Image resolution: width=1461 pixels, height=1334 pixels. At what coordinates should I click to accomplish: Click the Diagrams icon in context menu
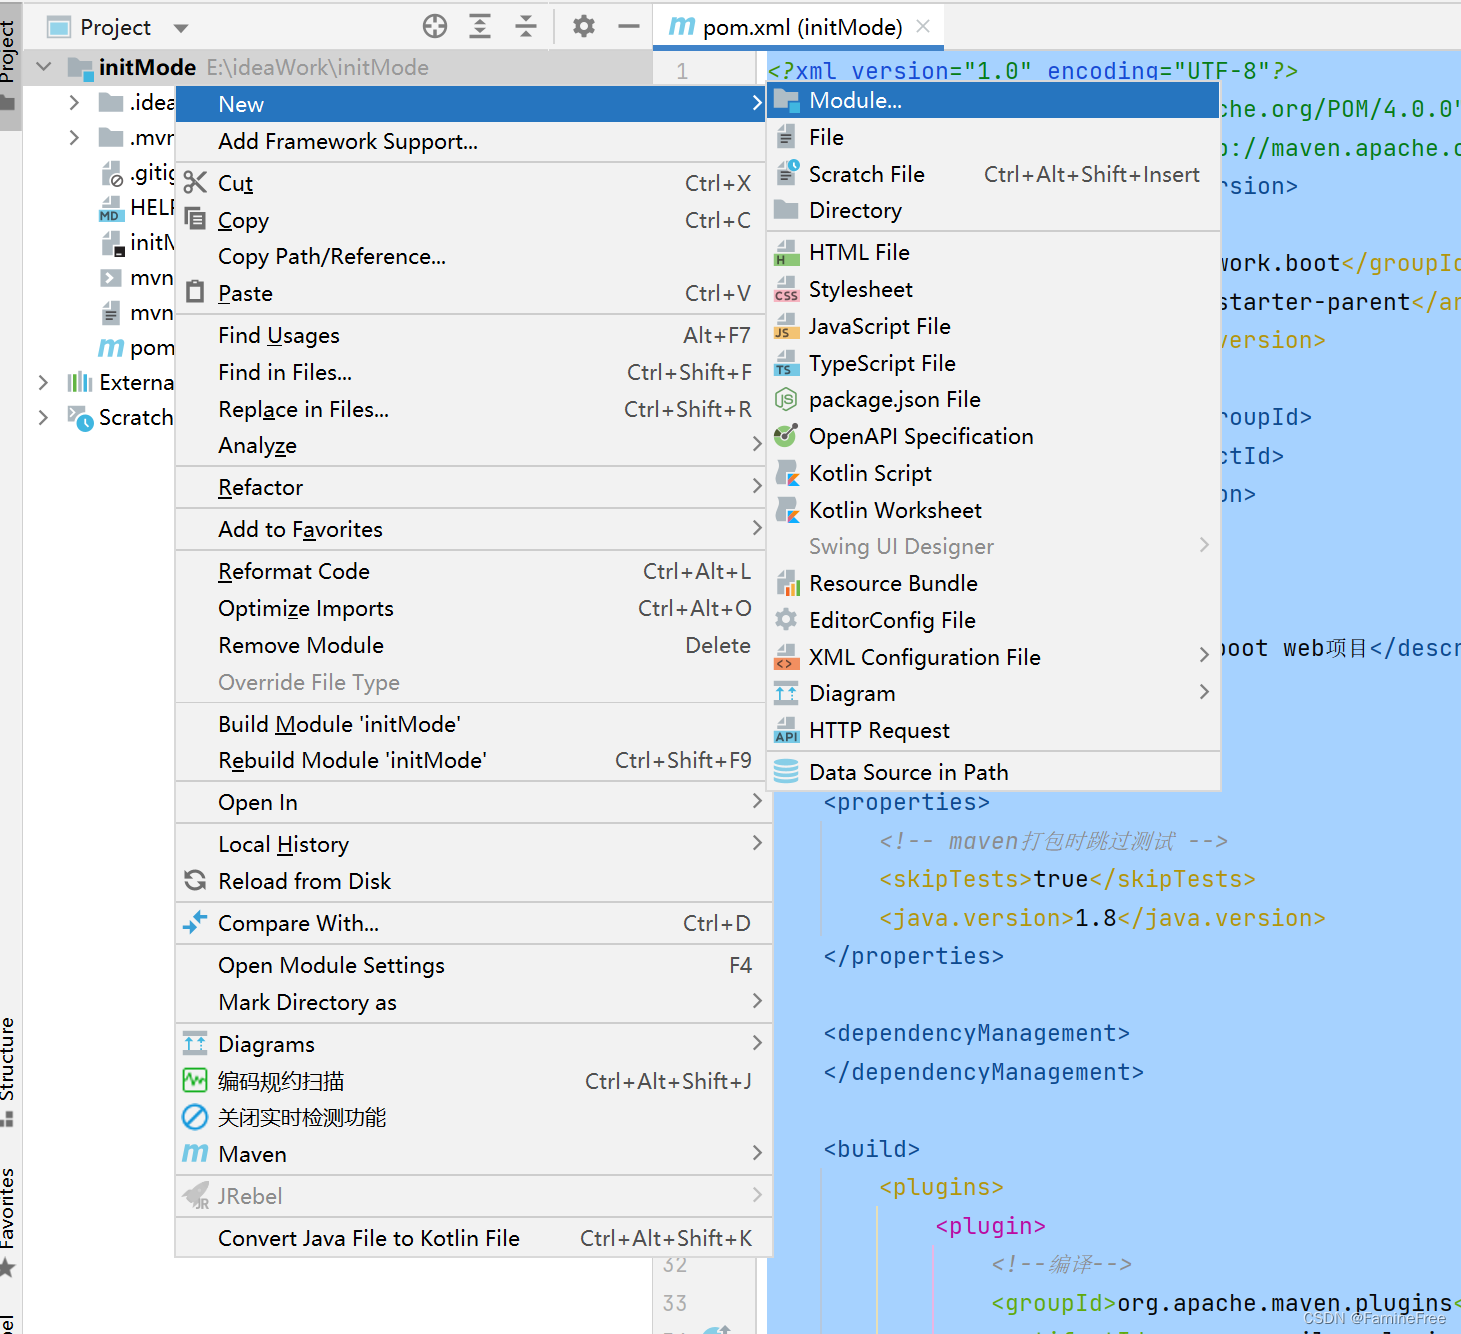tap(195, 1044)
